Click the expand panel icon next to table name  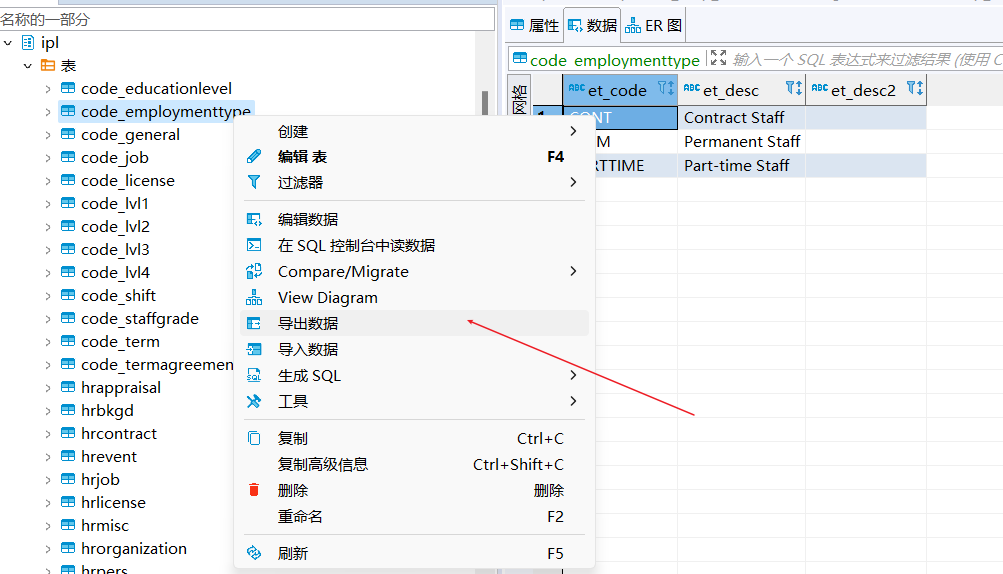click(x=718, y=58)
